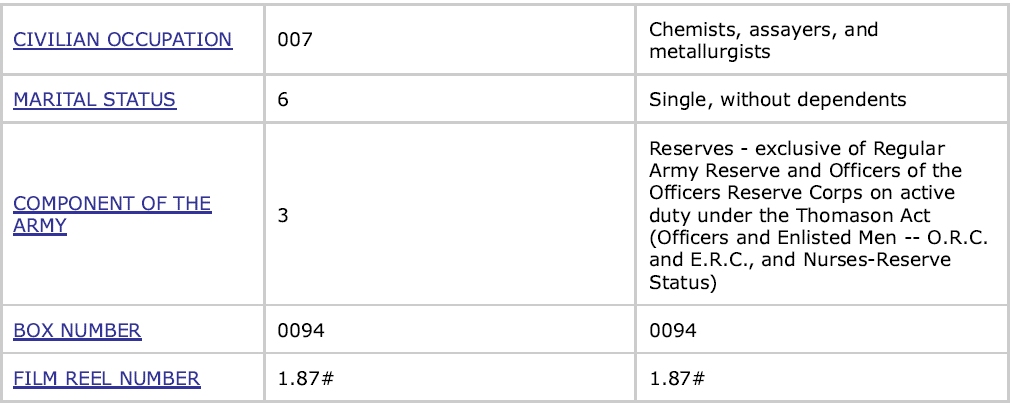1012x419 pixels.
Task: Click the '(Officers and Enlisted Men -- O.R.C.' line
Action: [x=804, y=237]
